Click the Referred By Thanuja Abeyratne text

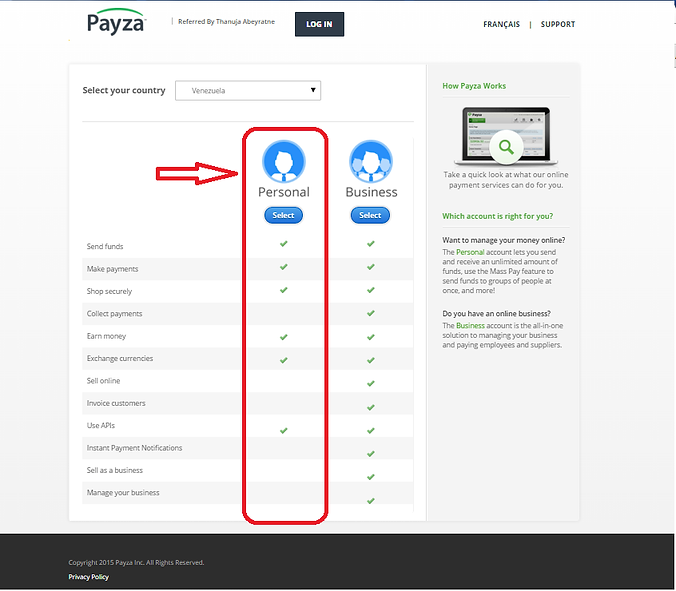click(226, 22)
